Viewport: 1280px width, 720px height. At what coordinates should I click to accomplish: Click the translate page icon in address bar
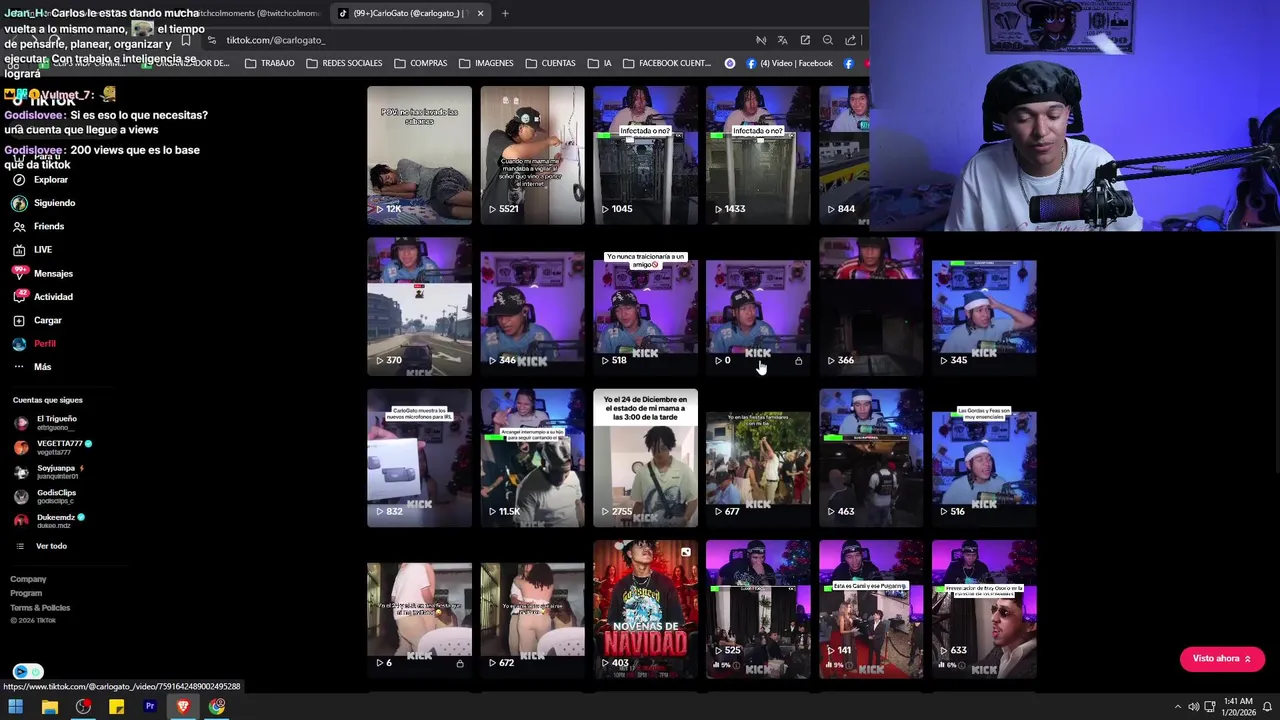click(x=783, y=40)
